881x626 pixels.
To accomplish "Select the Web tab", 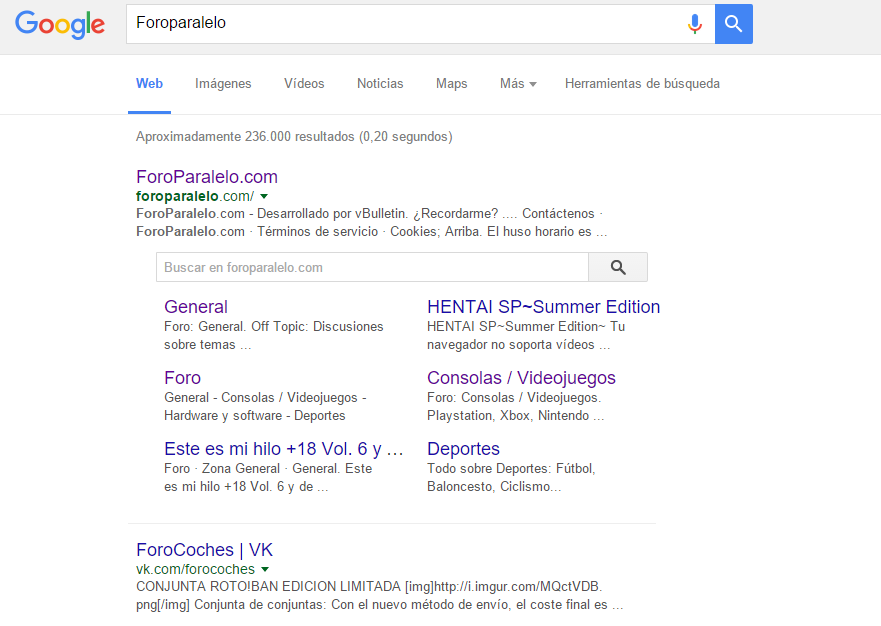I will [x=149, y=84].
